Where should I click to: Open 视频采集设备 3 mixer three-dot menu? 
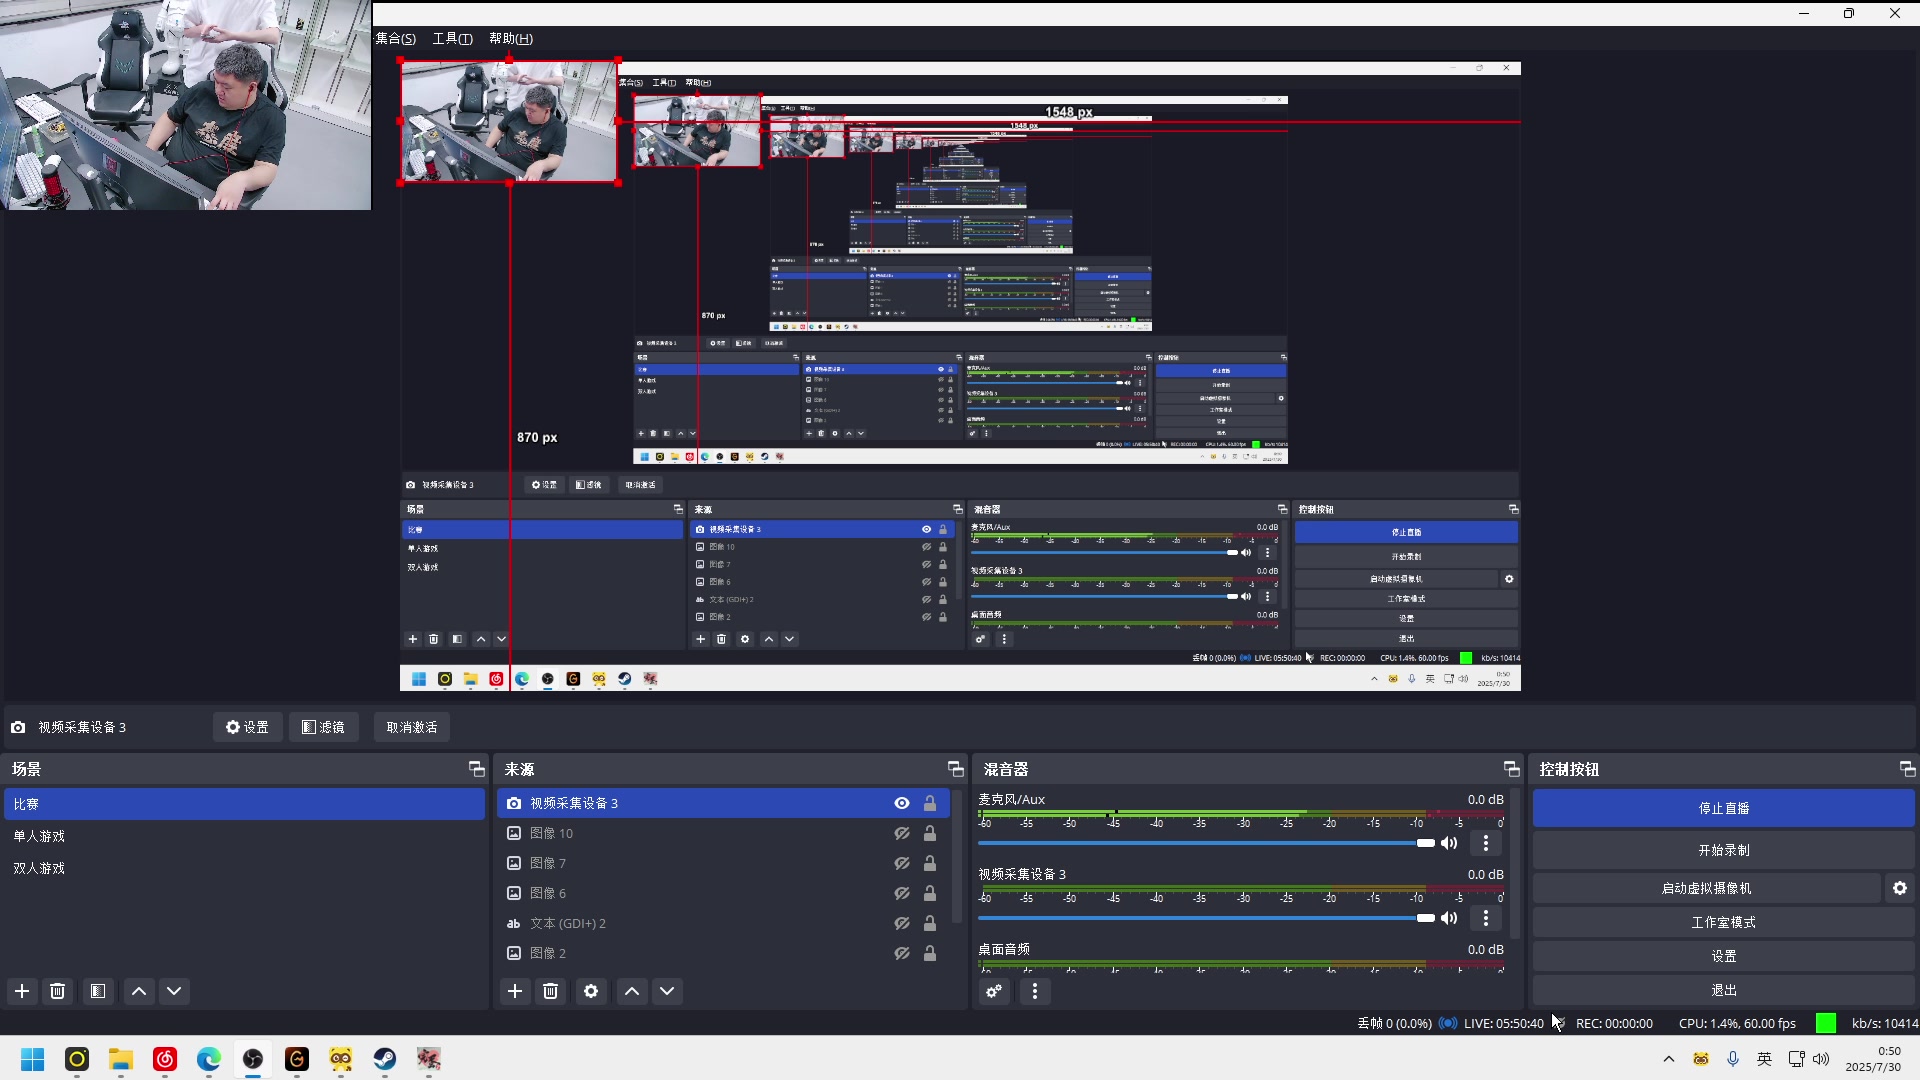(1486, 918)
